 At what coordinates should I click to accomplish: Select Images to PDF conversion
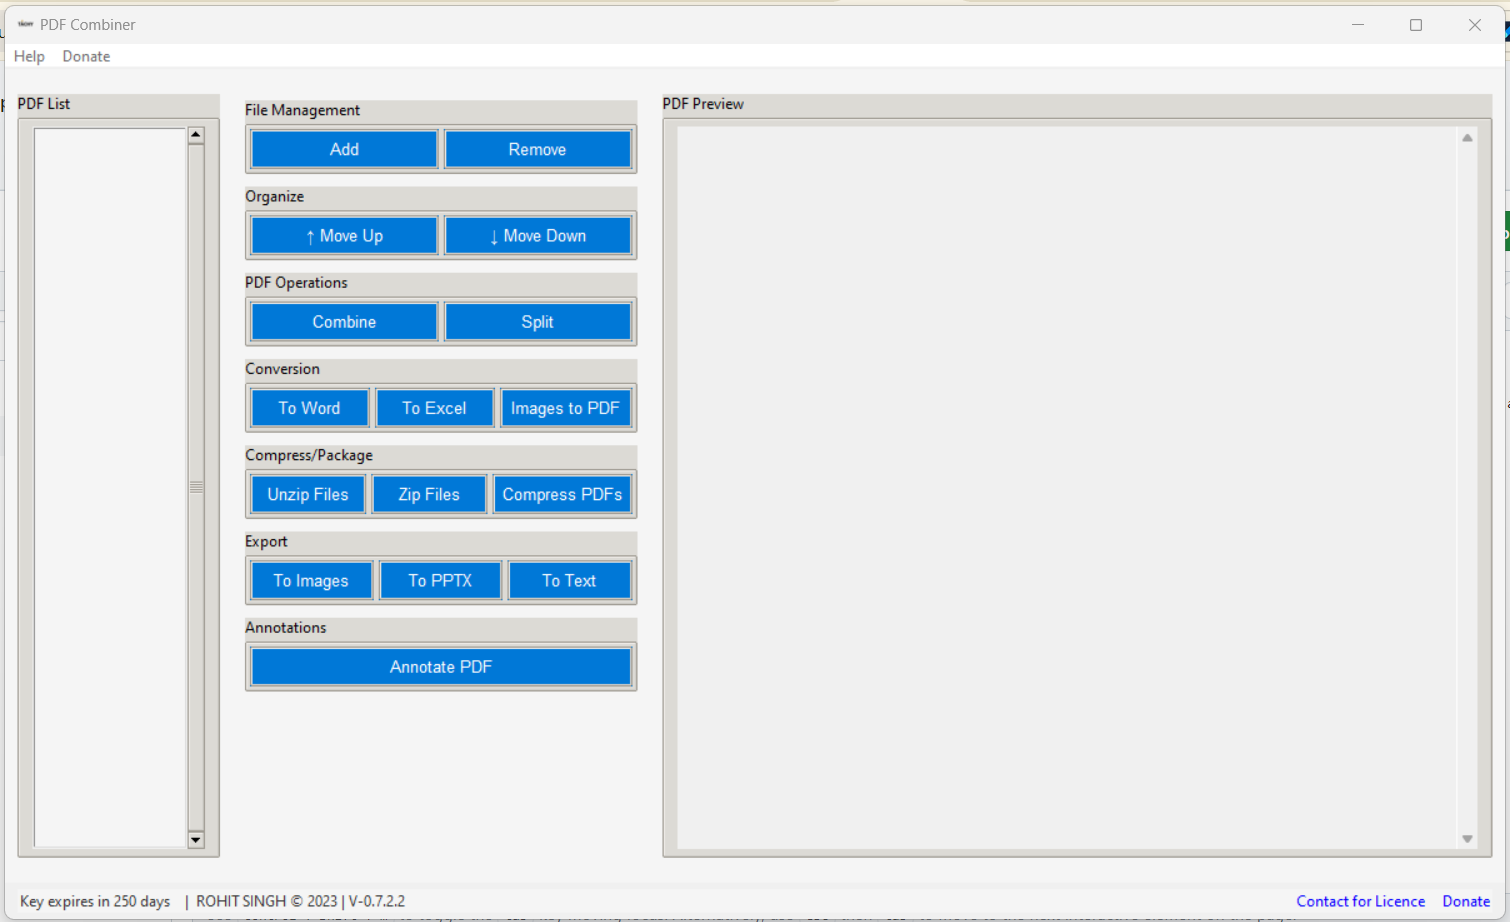pyautogui.click(x=565, y=408)
